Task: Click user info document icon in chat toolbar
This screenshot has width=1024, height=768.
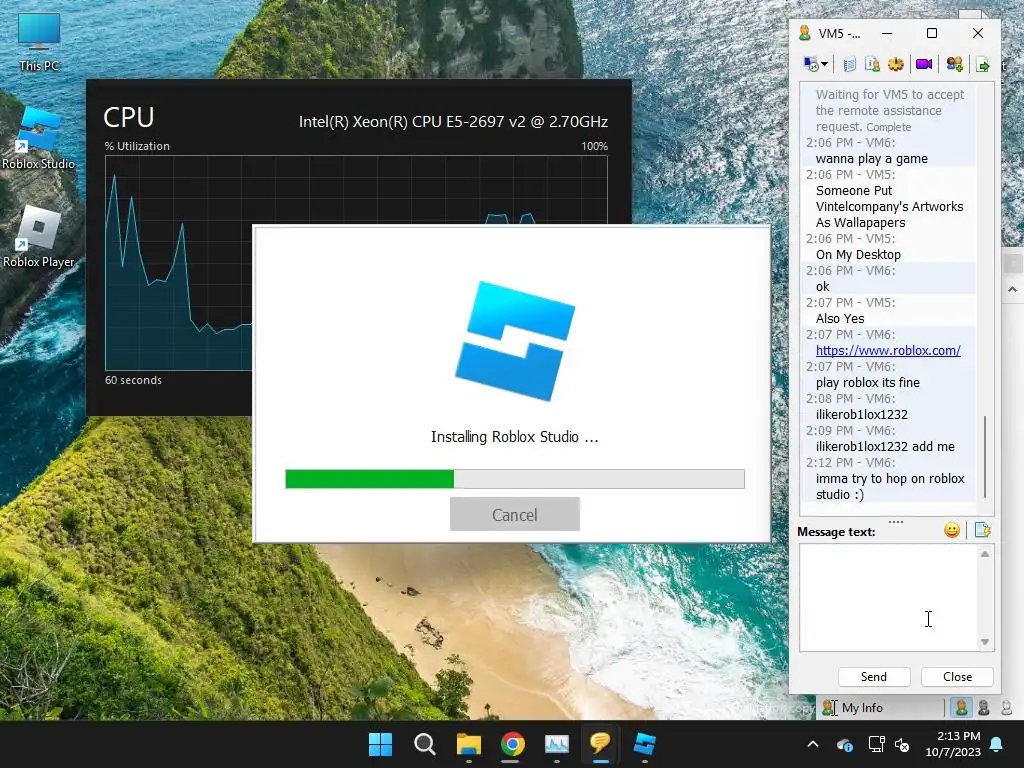Action: pyautogui.click(x=872, y=64)
